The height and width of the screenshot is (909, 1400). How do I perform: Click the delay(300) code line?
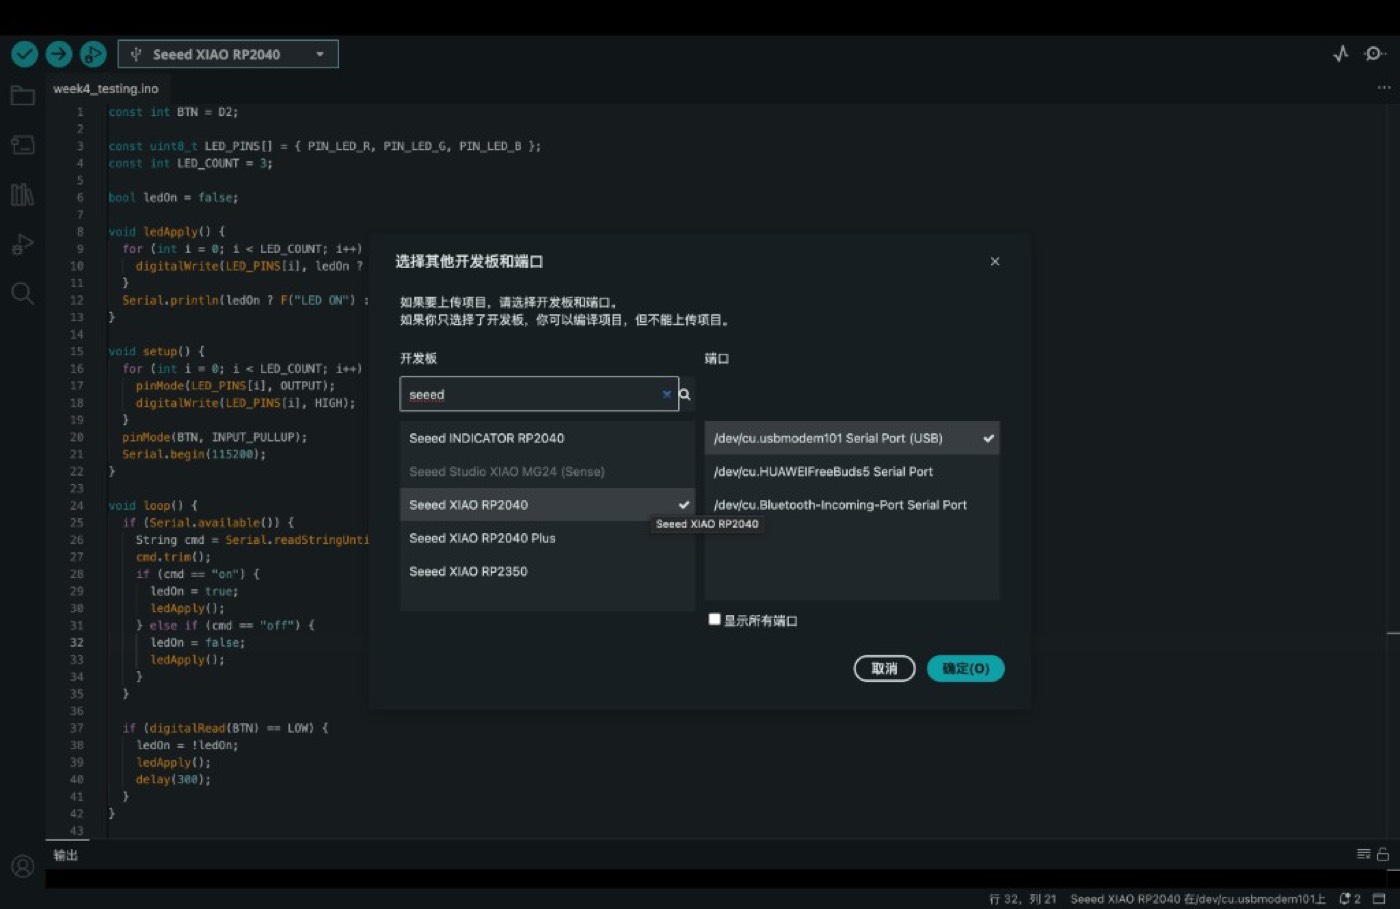tap(173, 779)
